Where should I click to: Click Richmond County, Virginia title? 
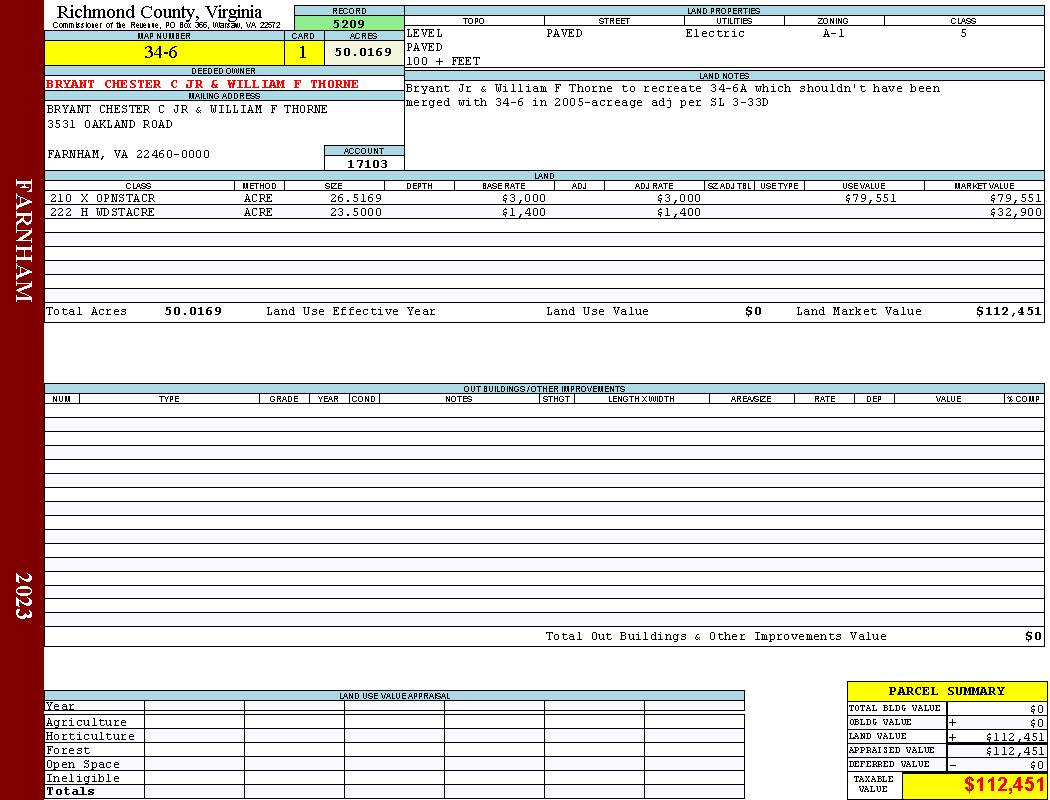[x=159, y=12]
